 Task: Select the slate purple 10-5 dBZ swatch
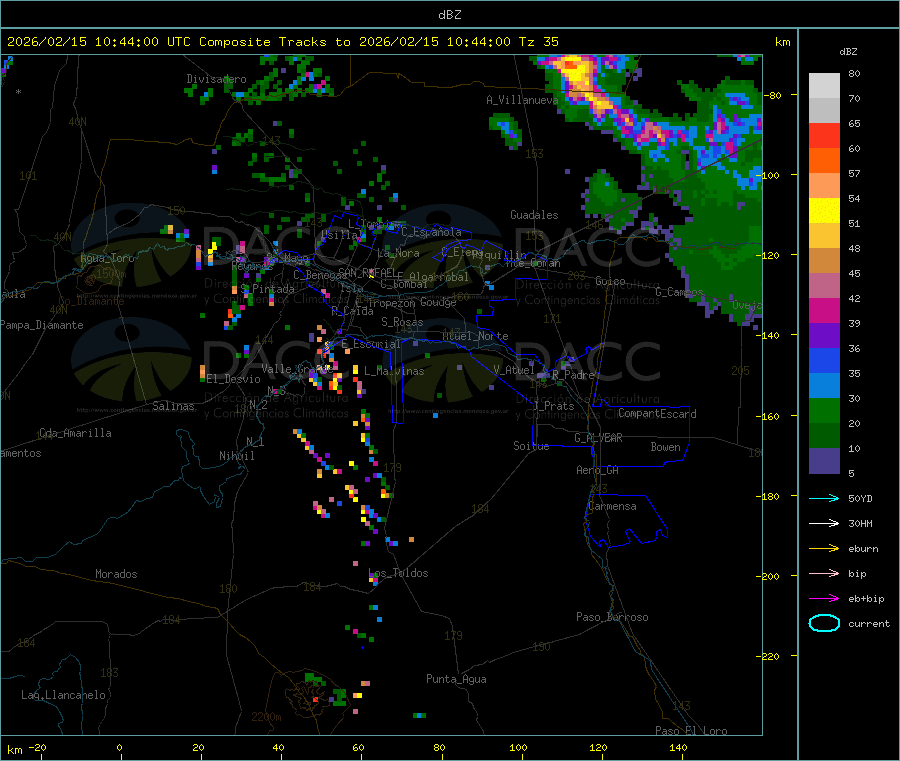click(x=824, y=461)
